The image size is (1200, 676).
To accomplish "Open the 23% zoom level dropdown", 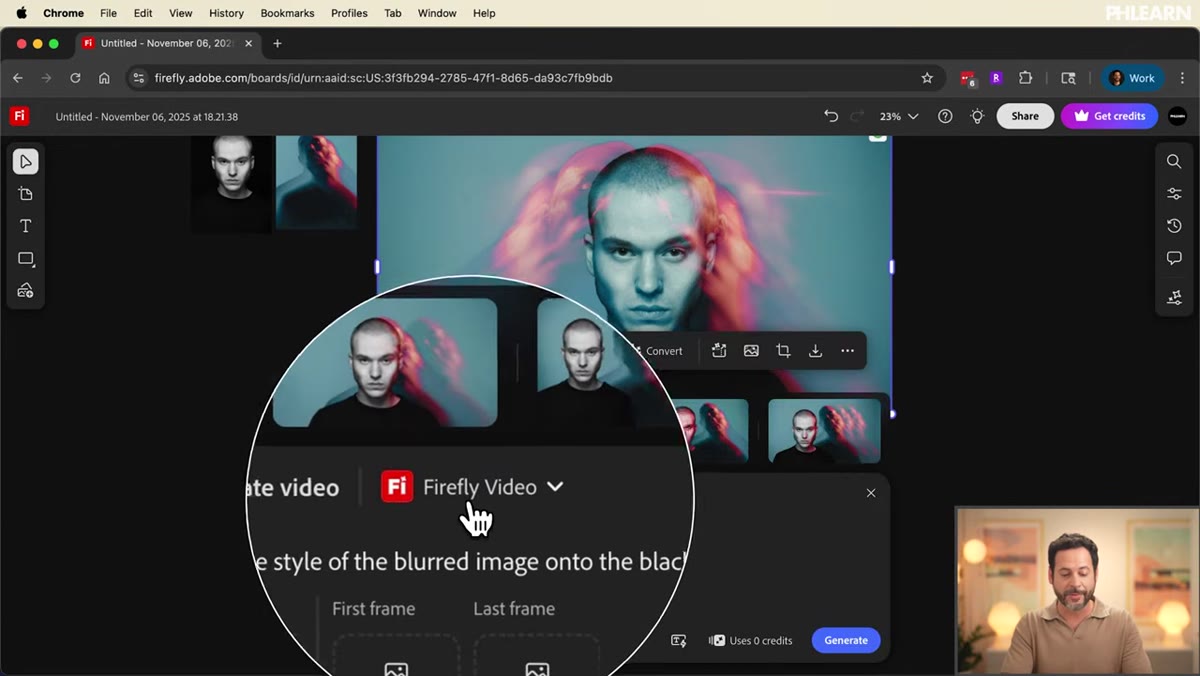I will [x=899, y=116].
